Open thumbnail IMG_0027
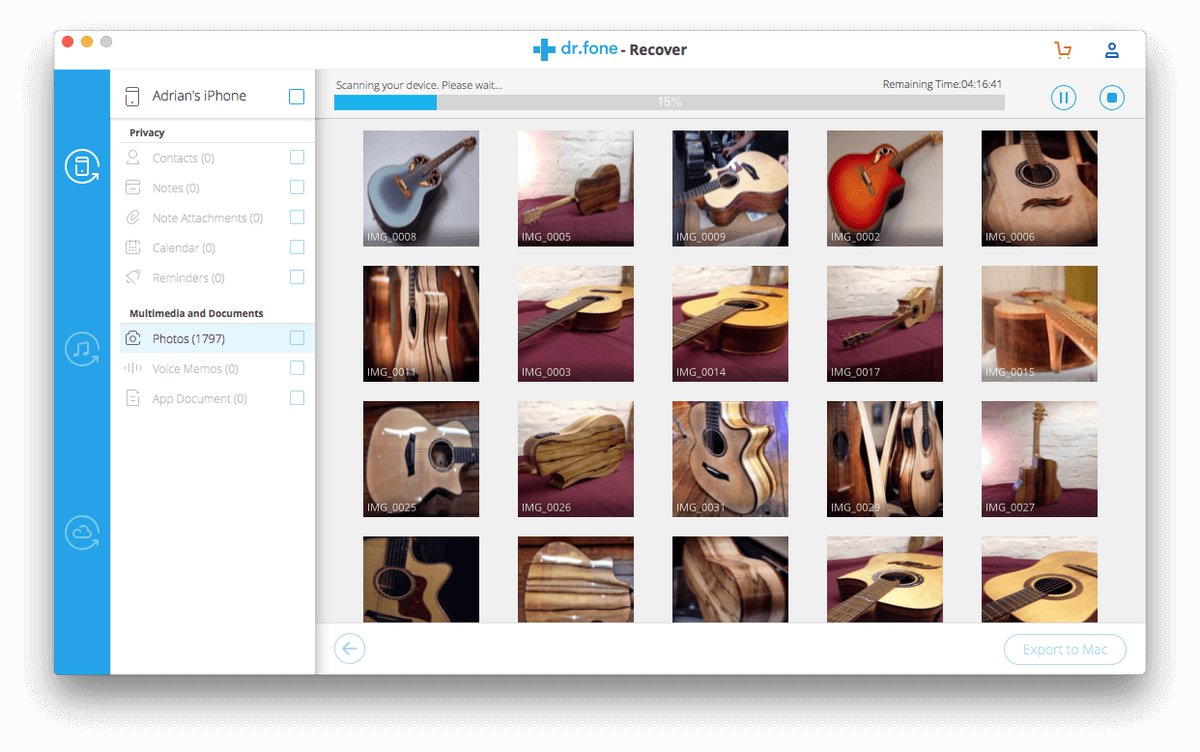1200x752 pixels. [1040, 459]
